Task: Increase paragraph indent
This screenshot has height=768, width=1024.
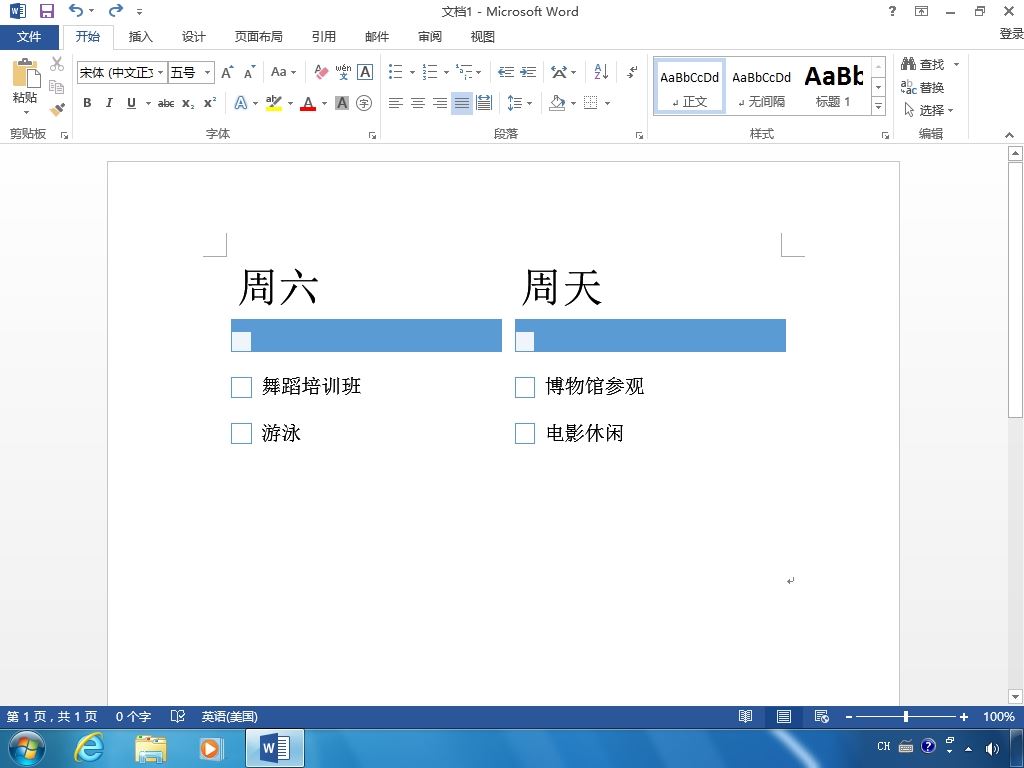Action: tap(528, 72)
